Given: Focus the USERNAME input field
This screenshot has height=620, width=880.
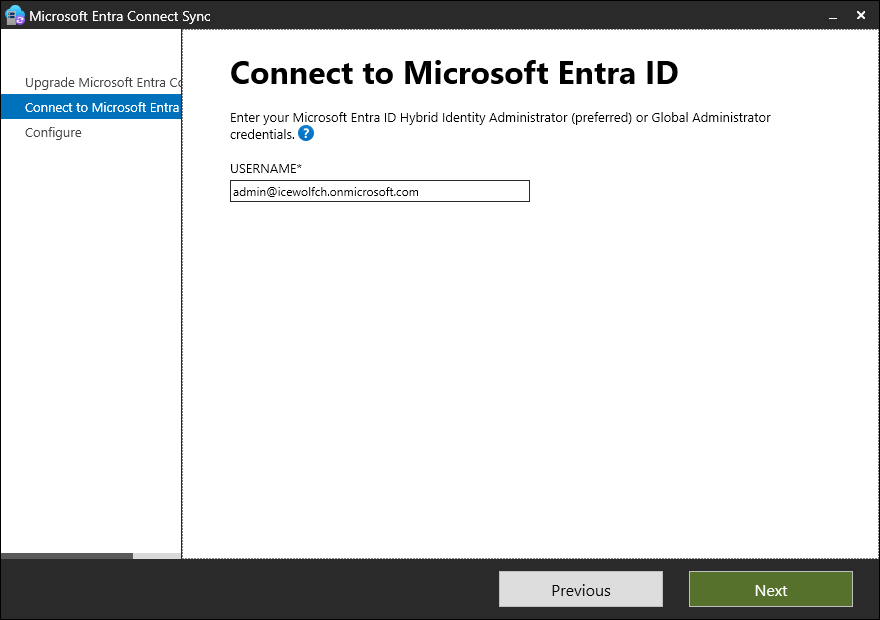Looking at the screenshot, I should click(379, 191).
